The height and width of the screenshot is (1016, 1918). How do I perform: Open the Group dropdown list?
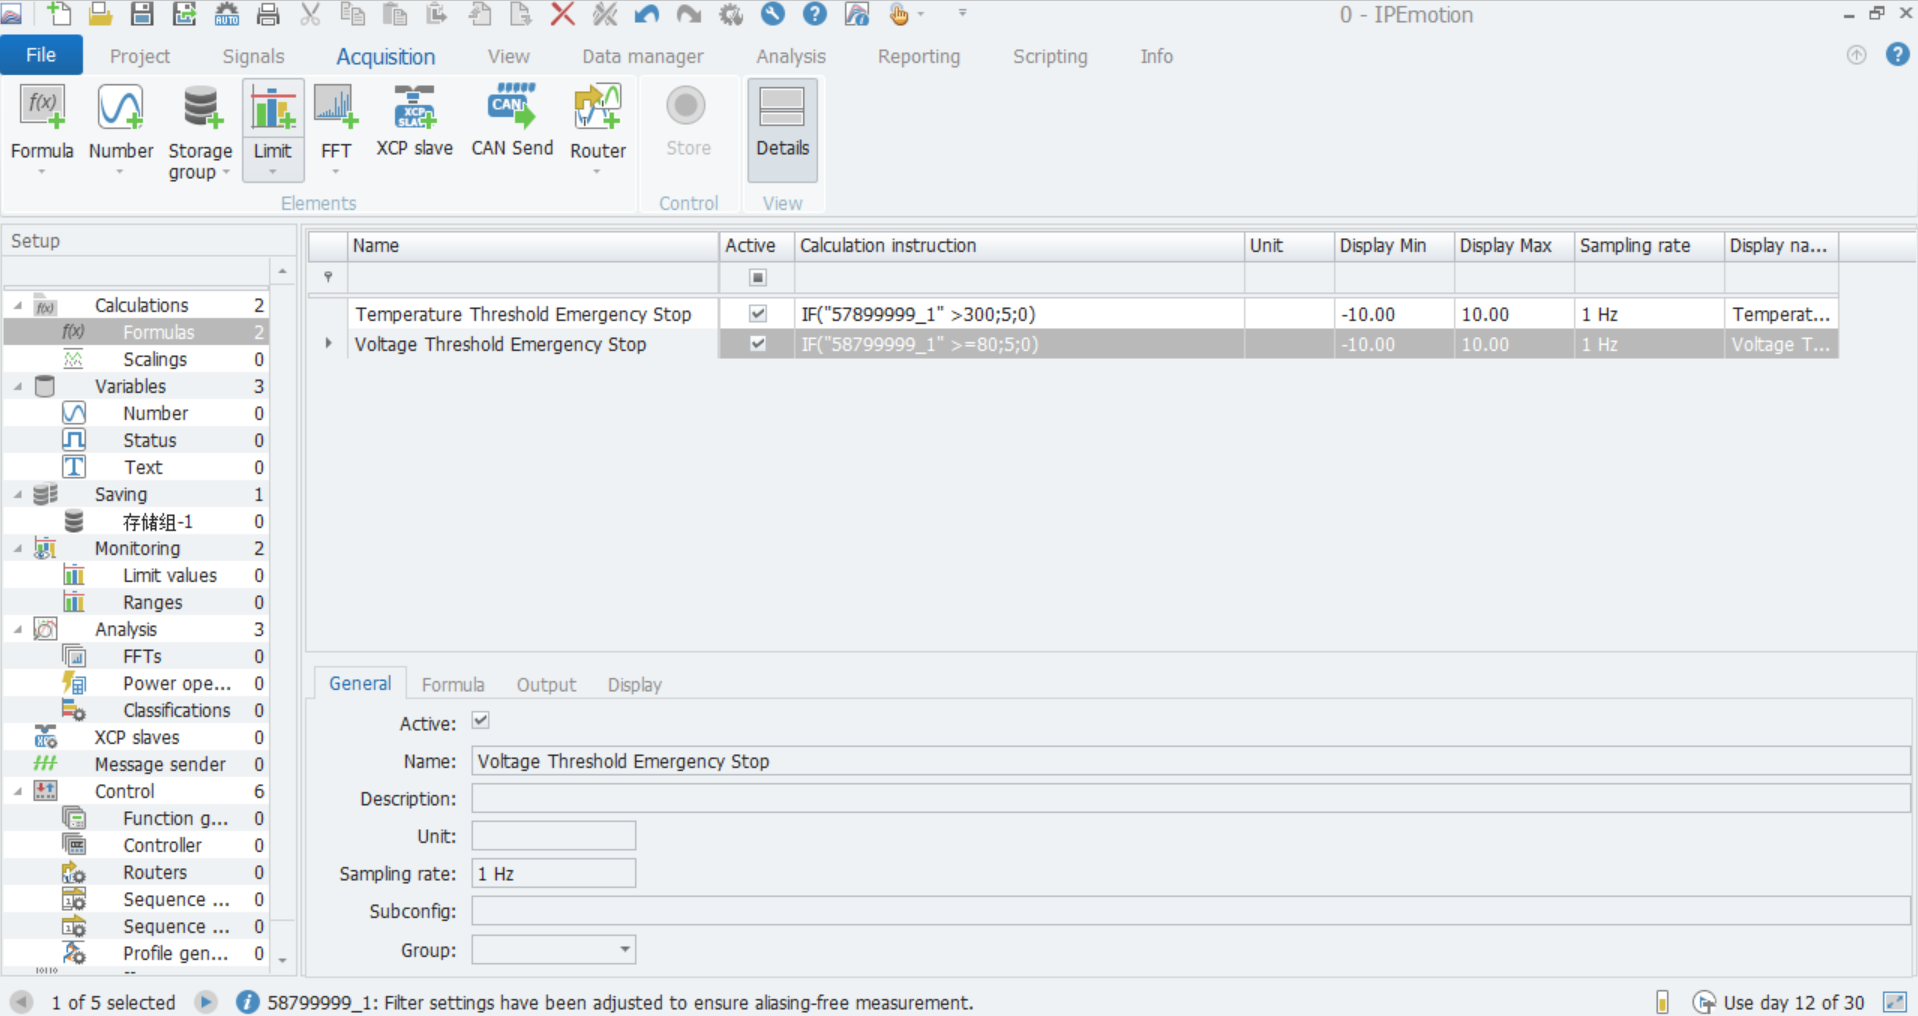point(624,949)
